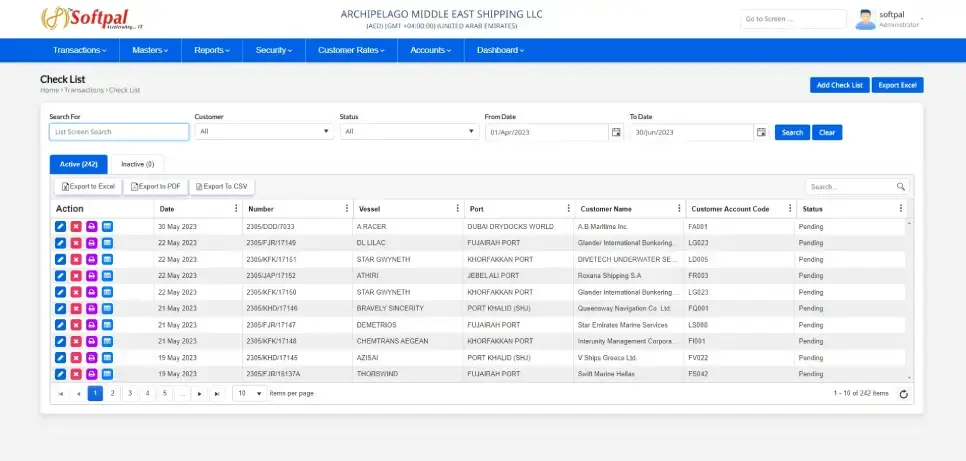Open the Date column options menu

pyautogui.click(x=236, y=208)
